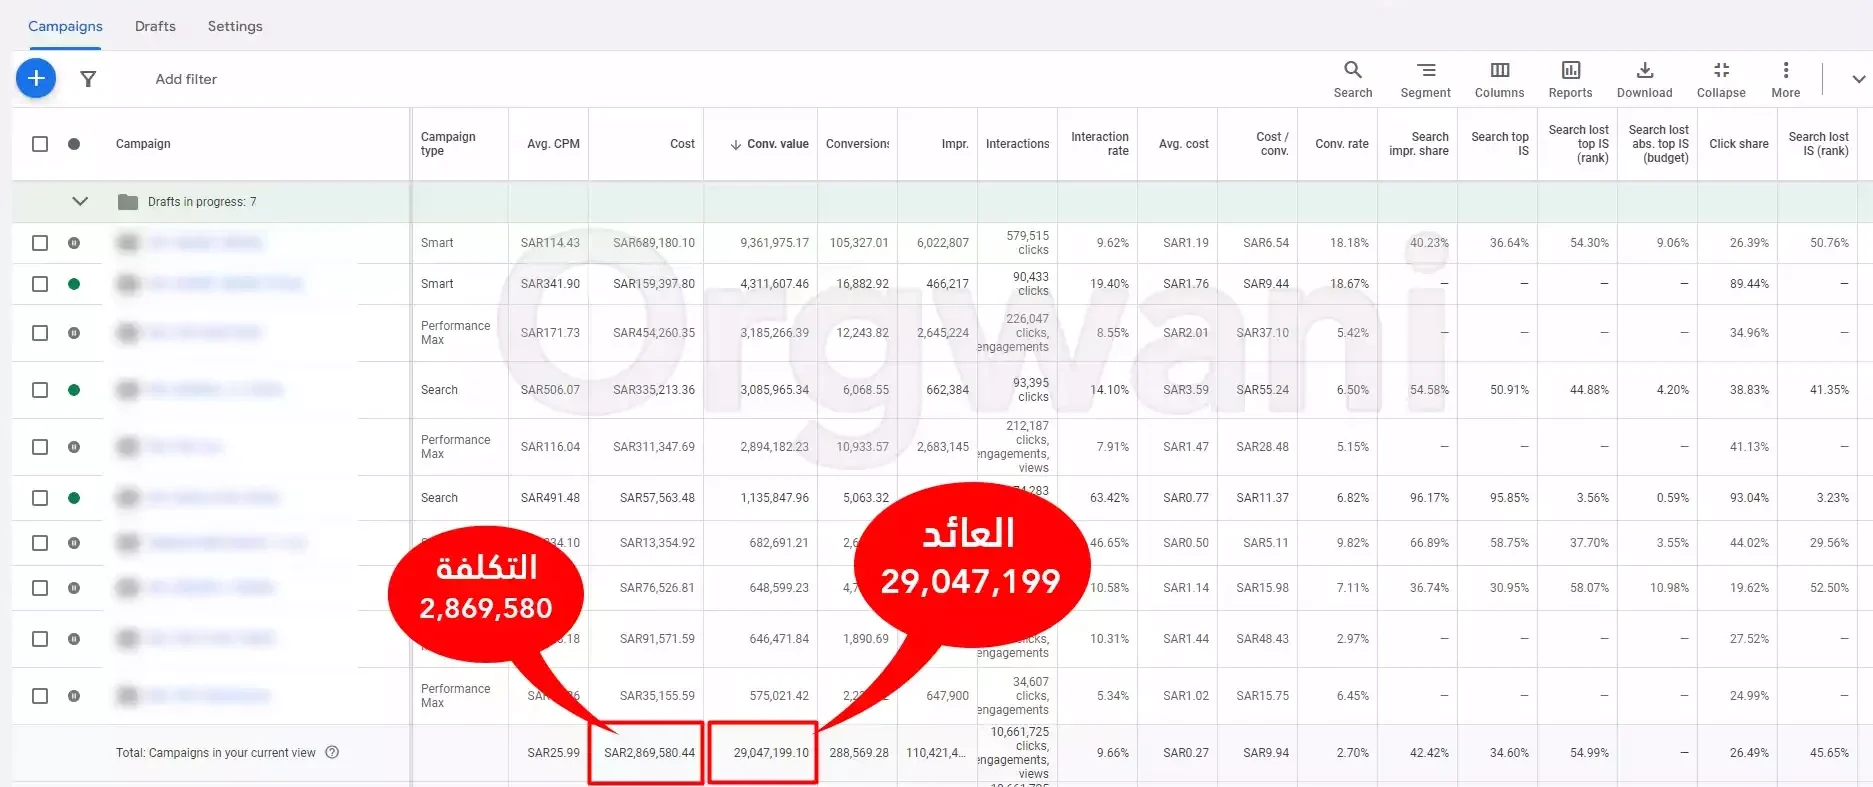Open the Reports icon
Screen dimensions: 1873x787
click(x=1570, y=79)
